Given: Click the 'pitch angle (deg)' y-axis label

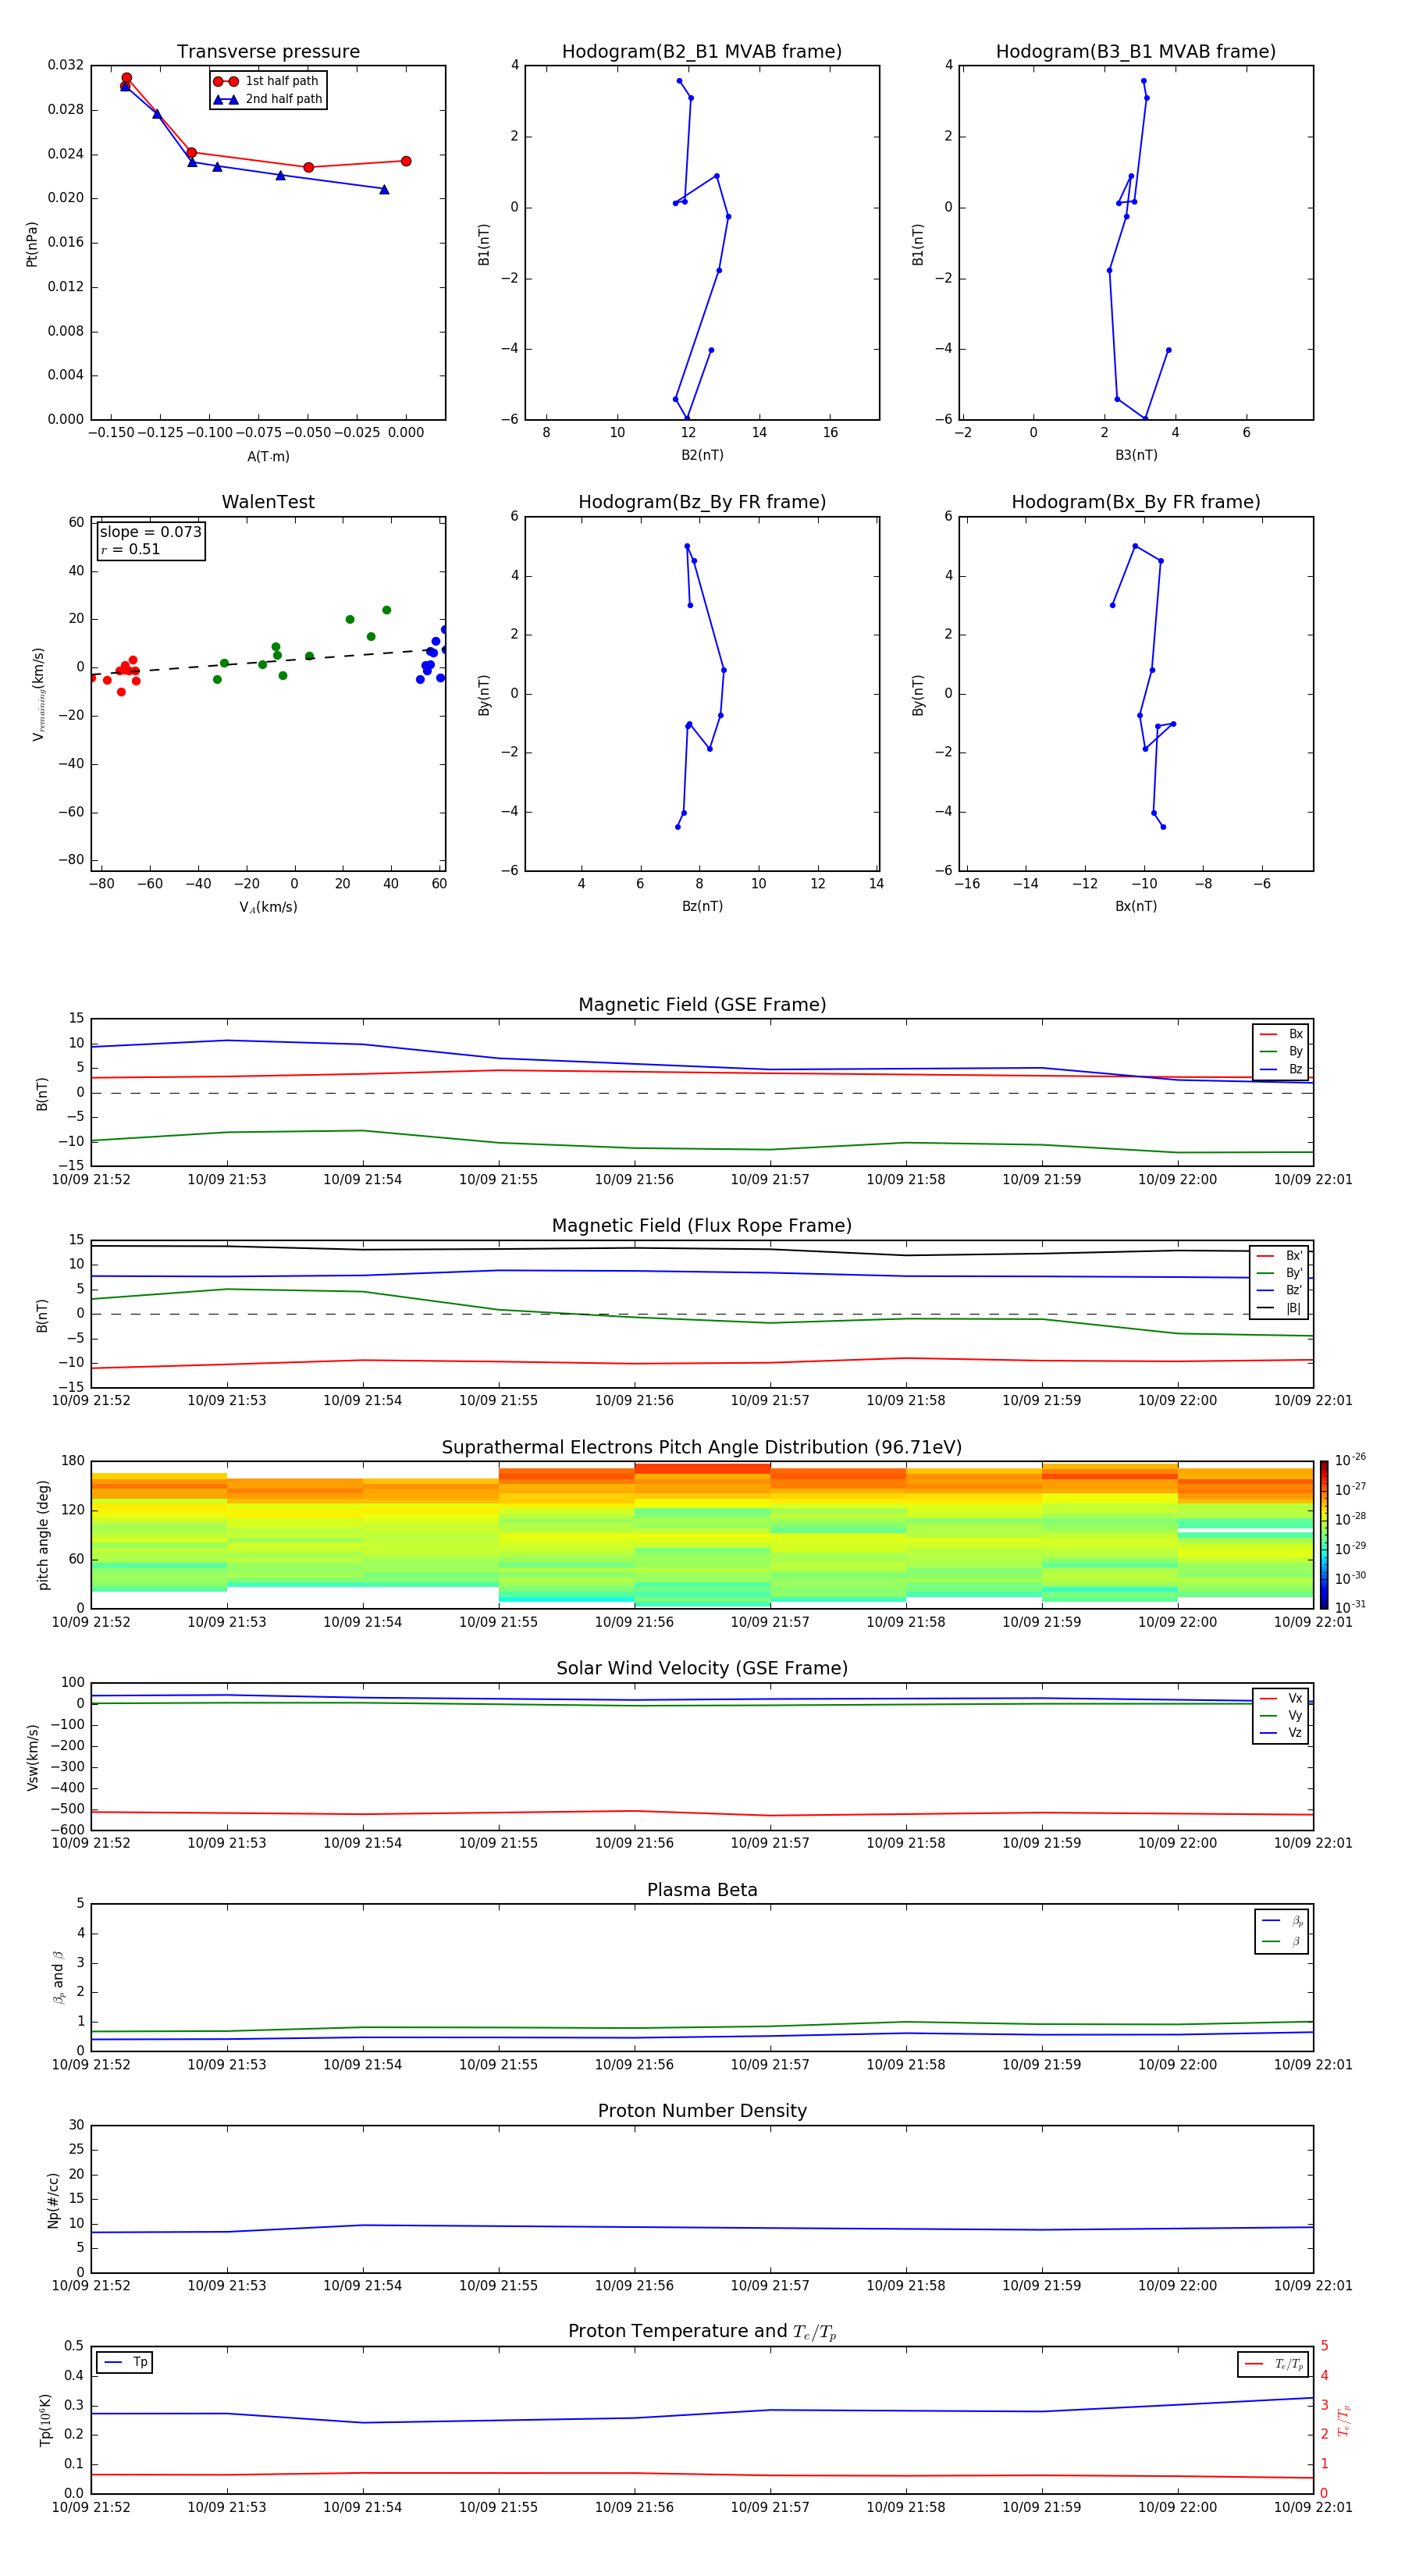Looking at the screenshot, I should pos(43,1535).
